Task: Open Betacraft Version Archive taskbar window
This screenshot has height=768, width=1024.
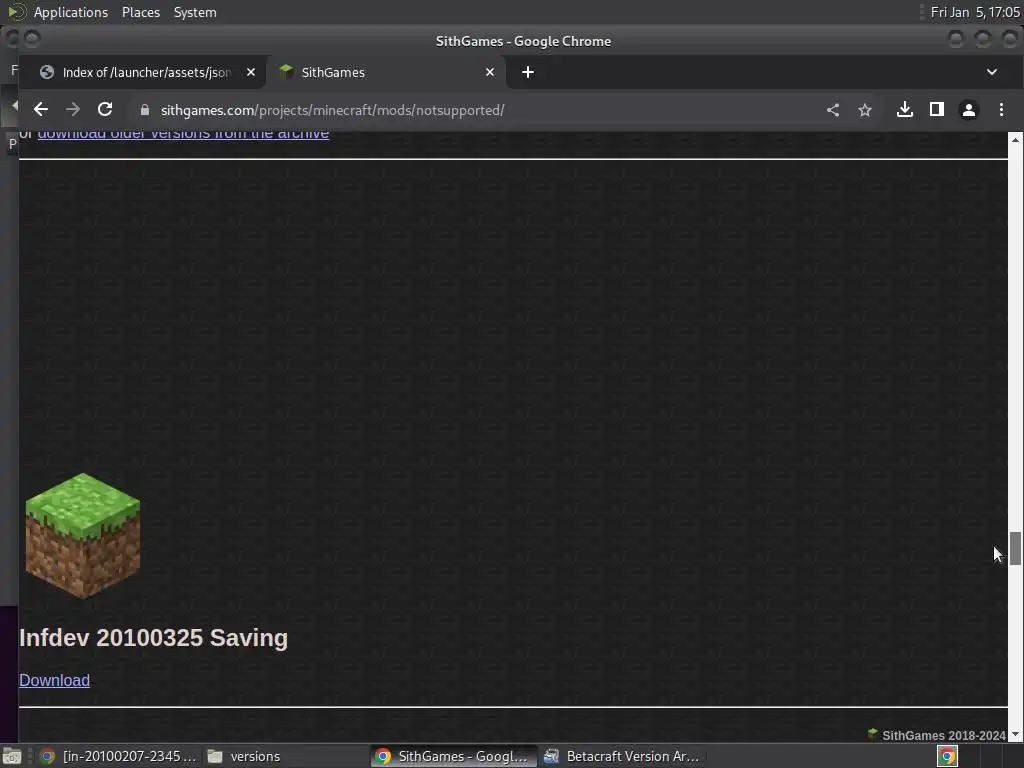Action: 622,756
